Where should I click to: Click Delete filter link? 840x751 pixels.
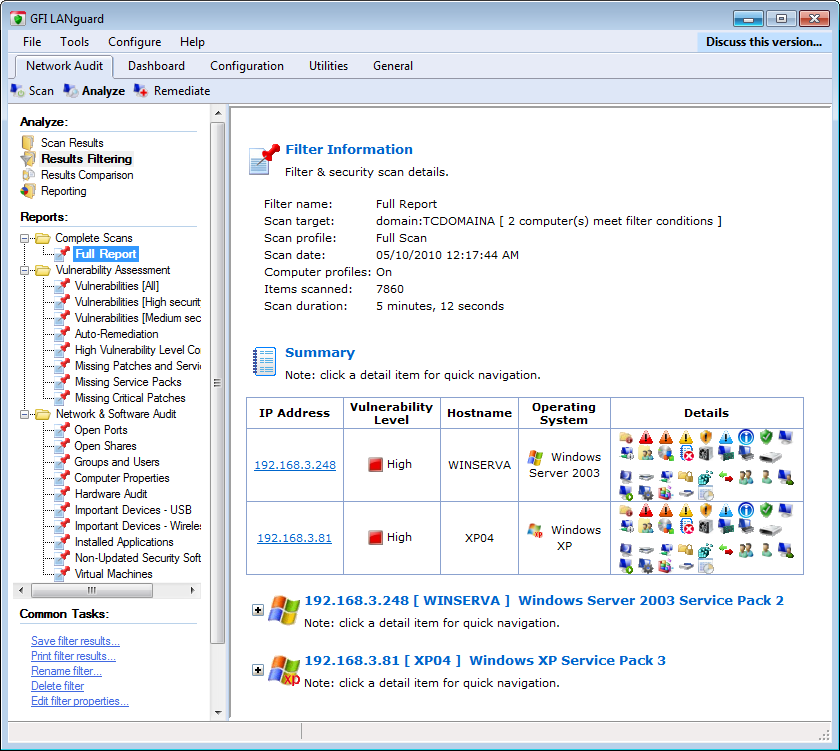58,686
